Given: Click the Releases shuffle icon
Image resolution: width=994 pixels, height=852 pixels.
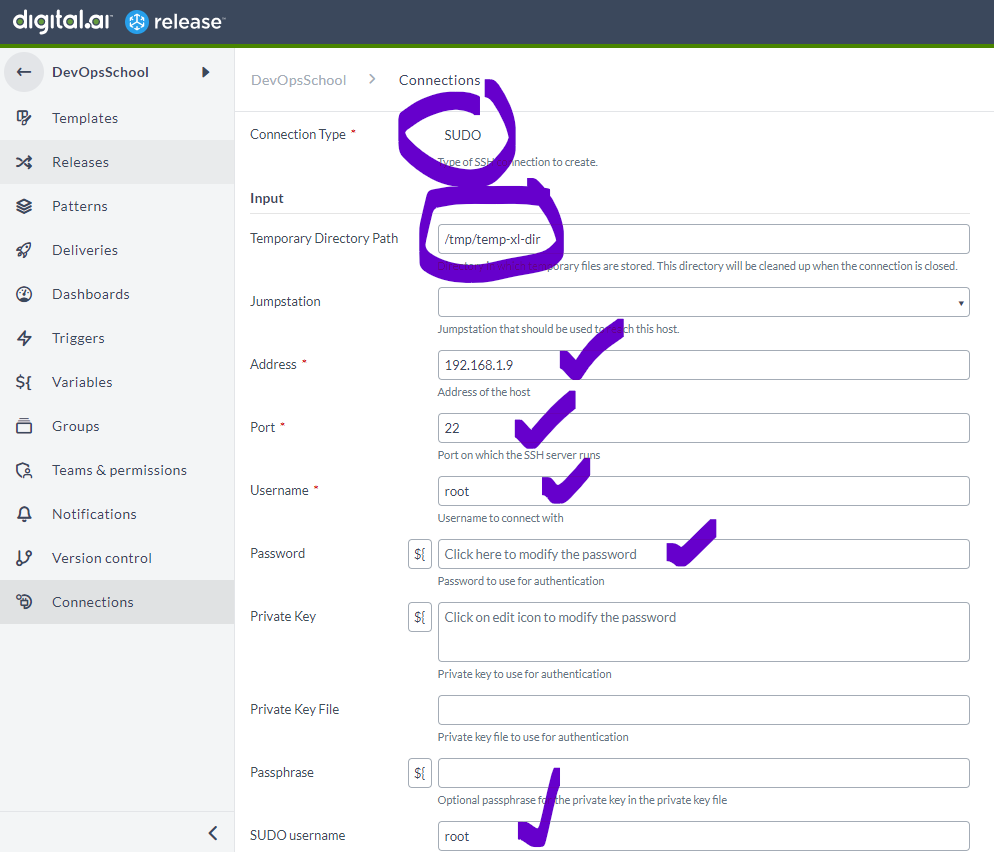Looking at the screenshot, I should [24, 162].
